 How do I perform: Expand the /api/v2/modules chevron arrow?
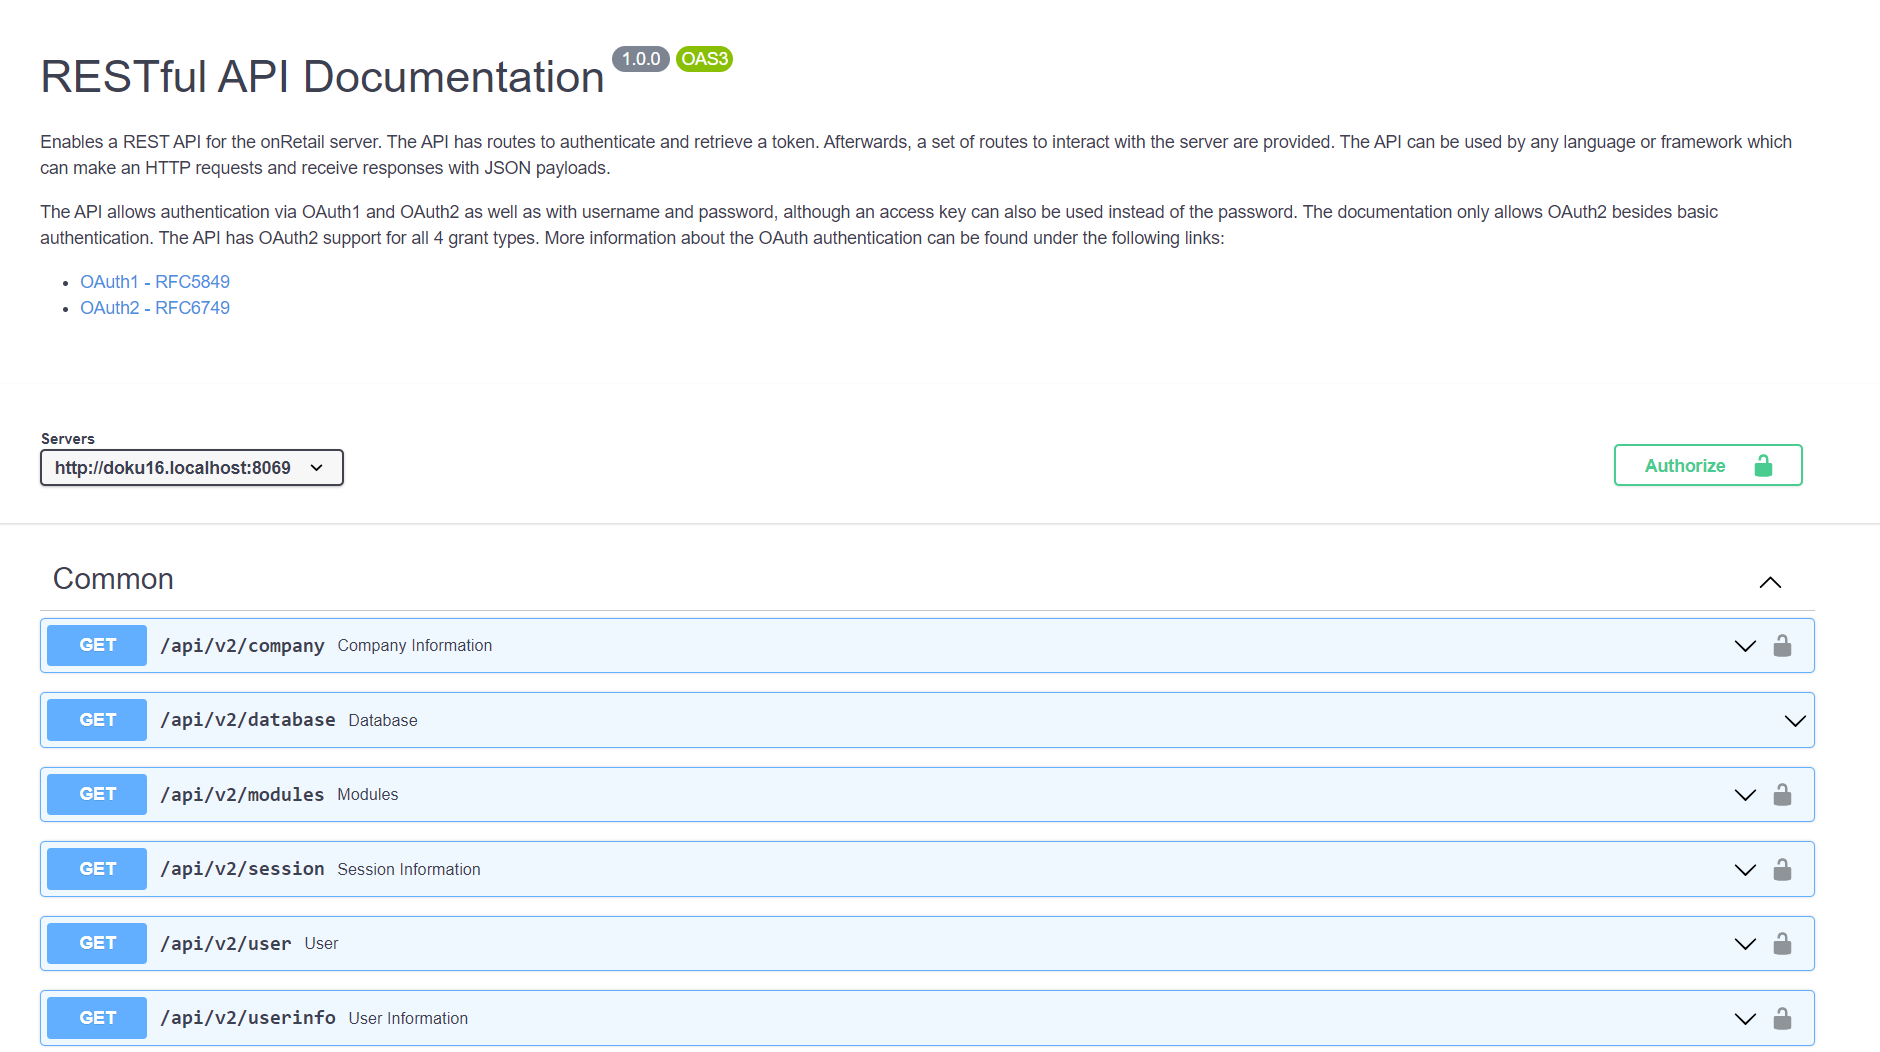[x=1745, y=795]
